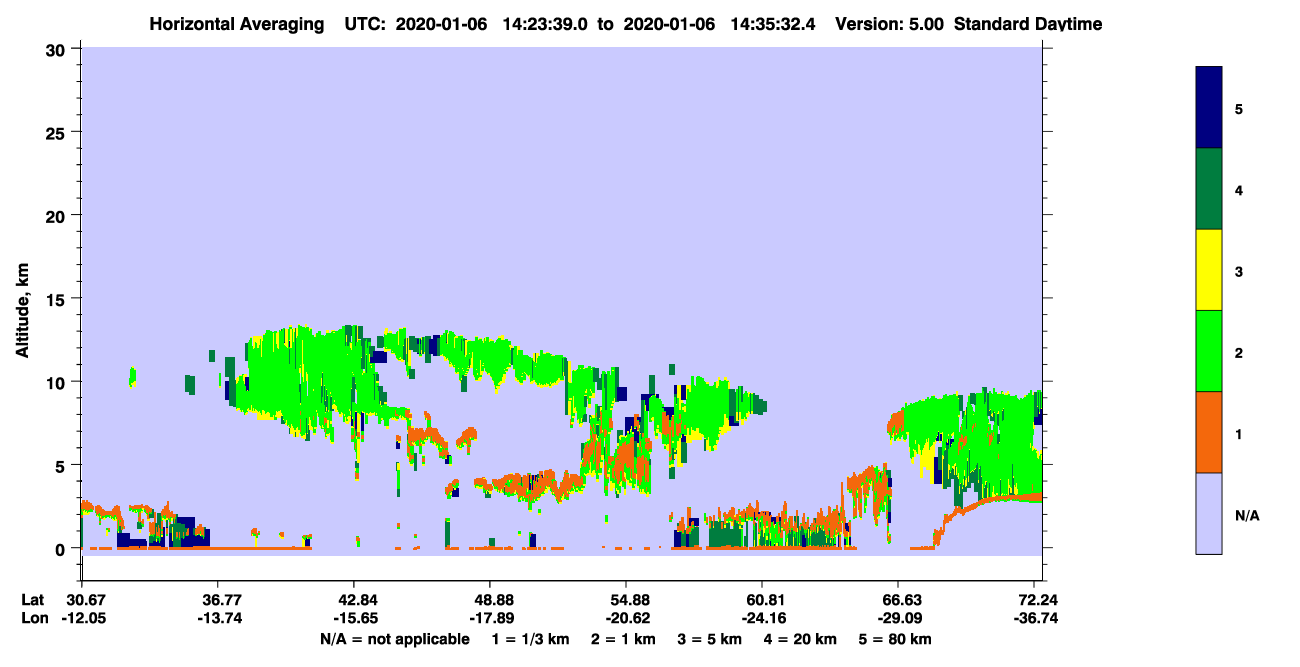The height and width of the screenshot is (667, 1300).
Task: Click the 'Standard Daytime' label
Action: point(1028,23)
